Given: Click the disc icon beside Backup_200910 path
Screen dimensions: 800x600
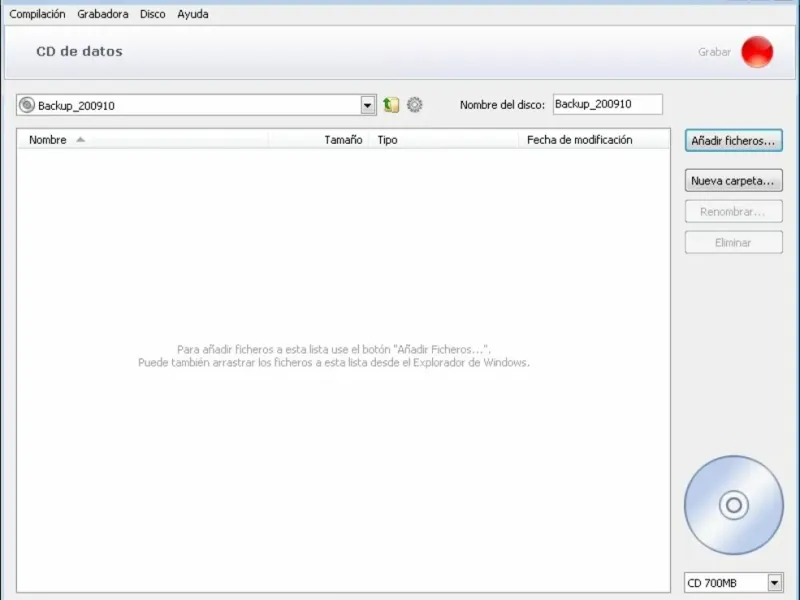Looking at the screenshot, I should 27,105.
